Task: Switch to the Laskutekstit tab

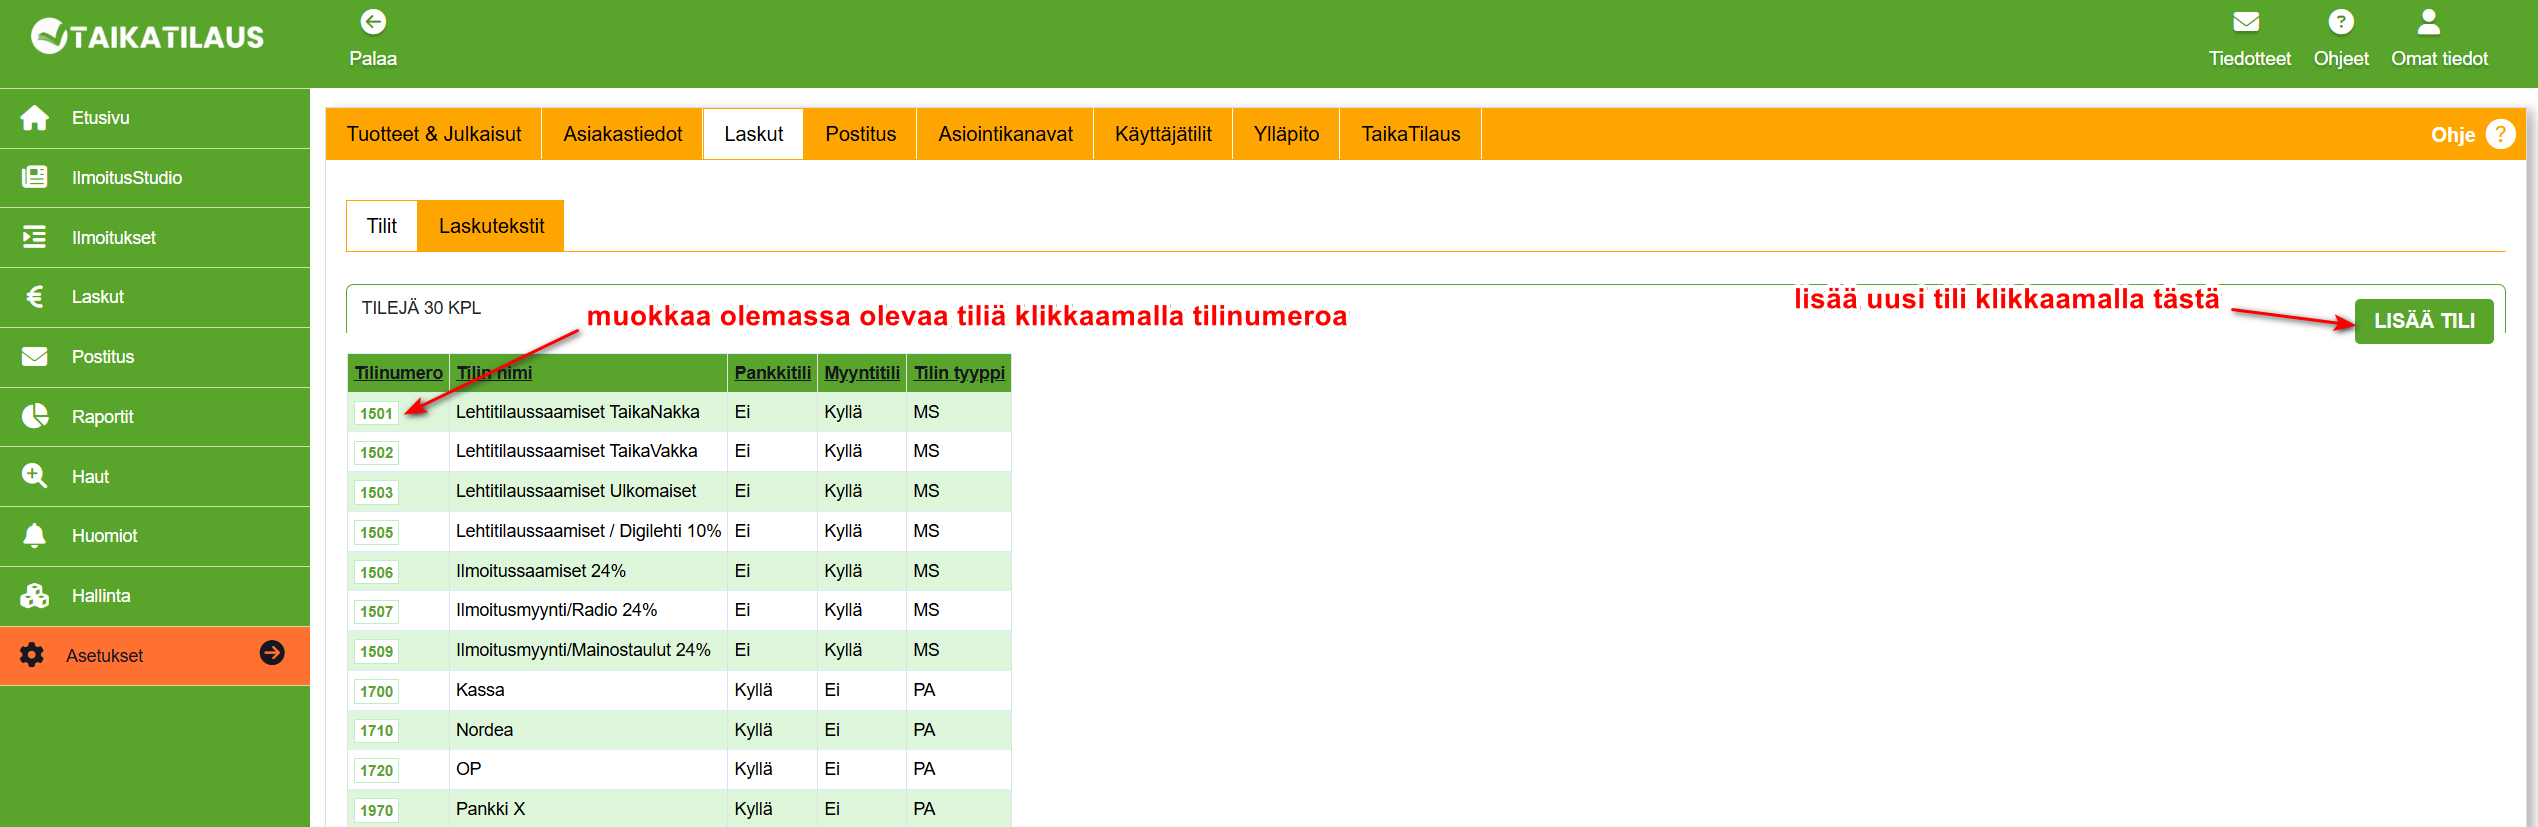Action: point(491,226)
